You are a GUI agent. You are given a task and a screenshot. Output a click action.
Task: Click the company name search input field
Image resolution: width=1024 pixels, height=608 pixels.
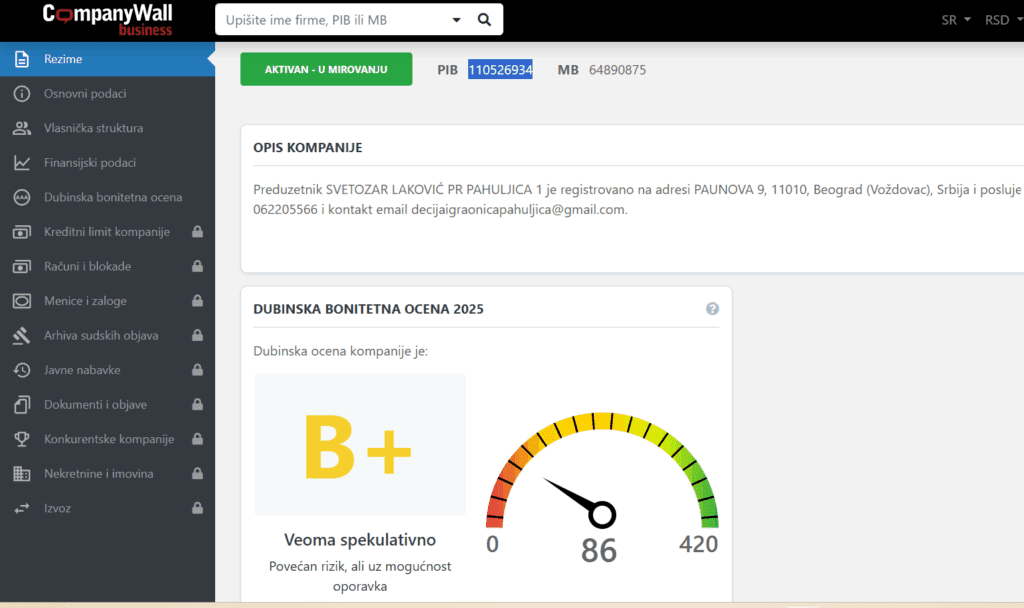click(x=330, y=20)
